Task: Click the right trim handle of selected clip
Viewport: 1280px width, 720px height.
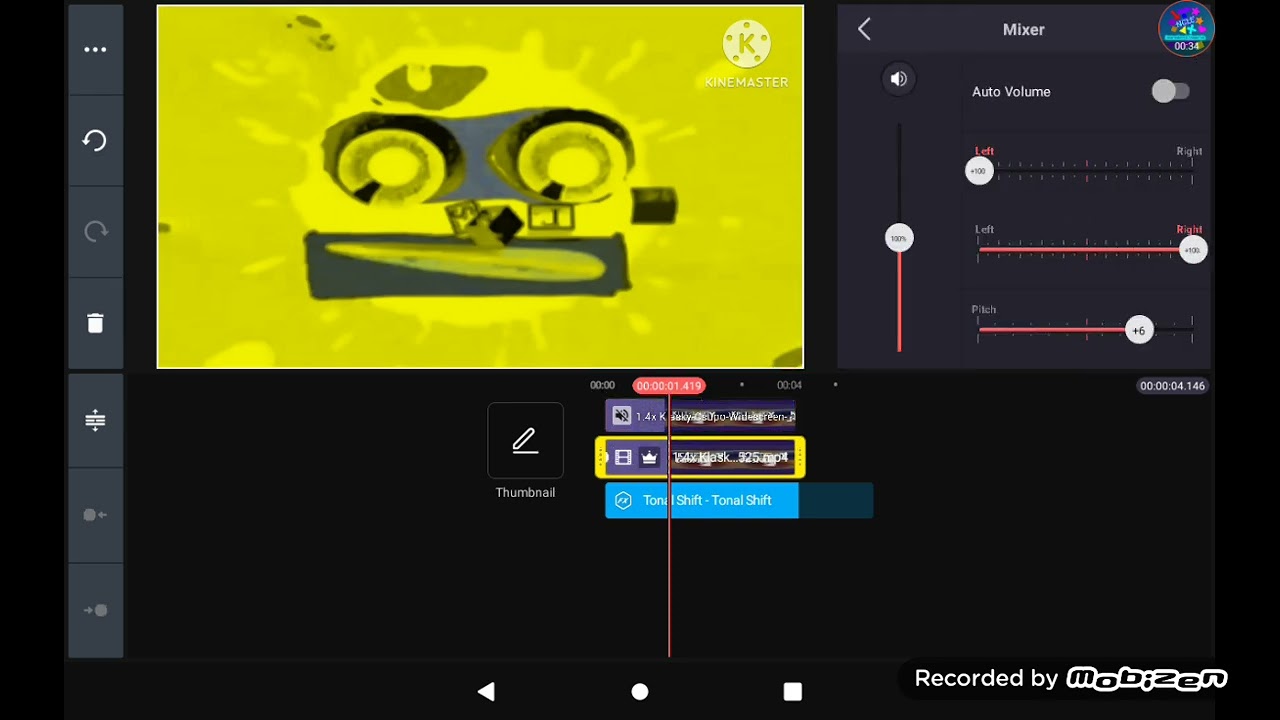Action: (x=800, y=457)
